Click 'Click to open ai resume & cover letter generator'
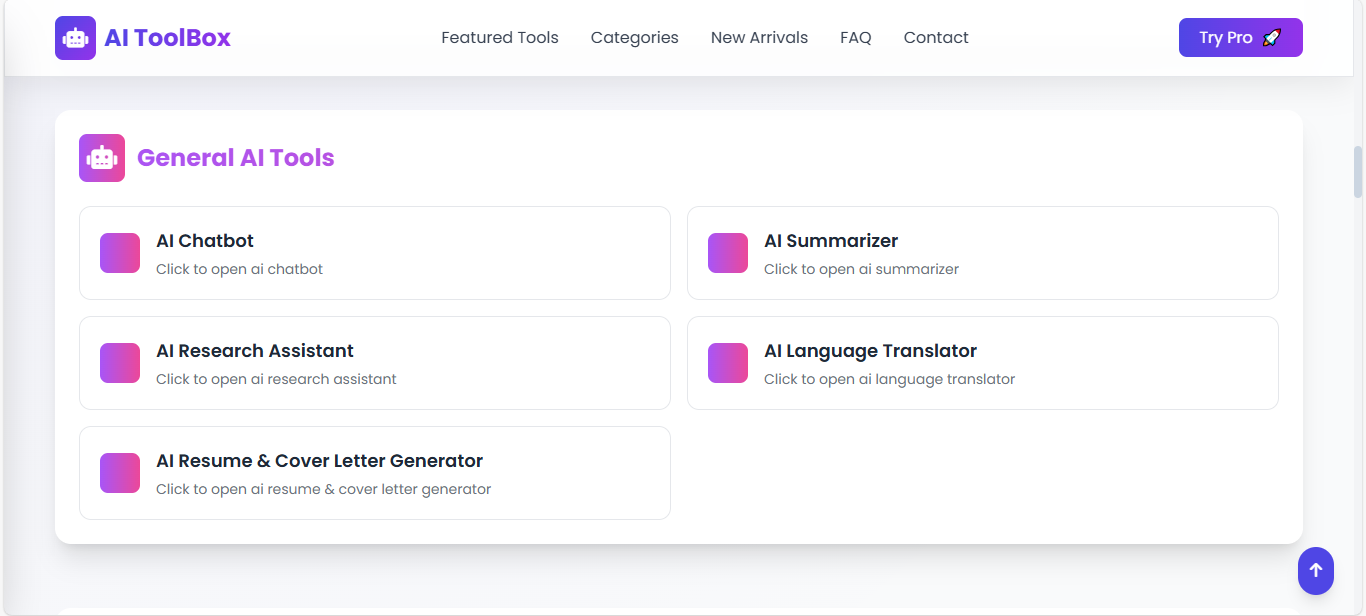Screen dimensions: 1366x616 [x=324, y=489]
